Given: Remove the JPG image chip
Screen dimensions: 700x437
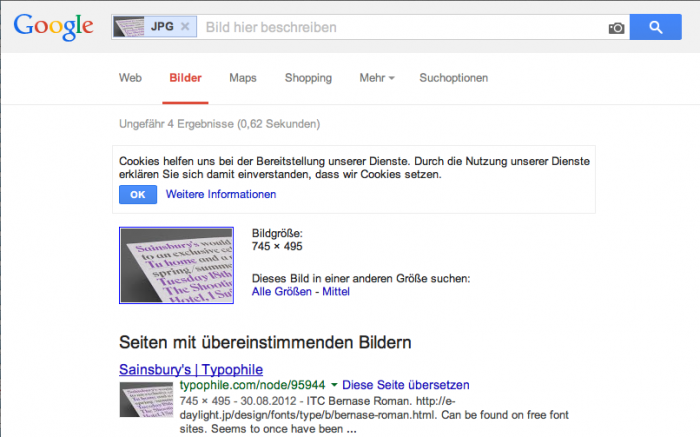Looking at the screenshot, I should [x=185, y=27].
